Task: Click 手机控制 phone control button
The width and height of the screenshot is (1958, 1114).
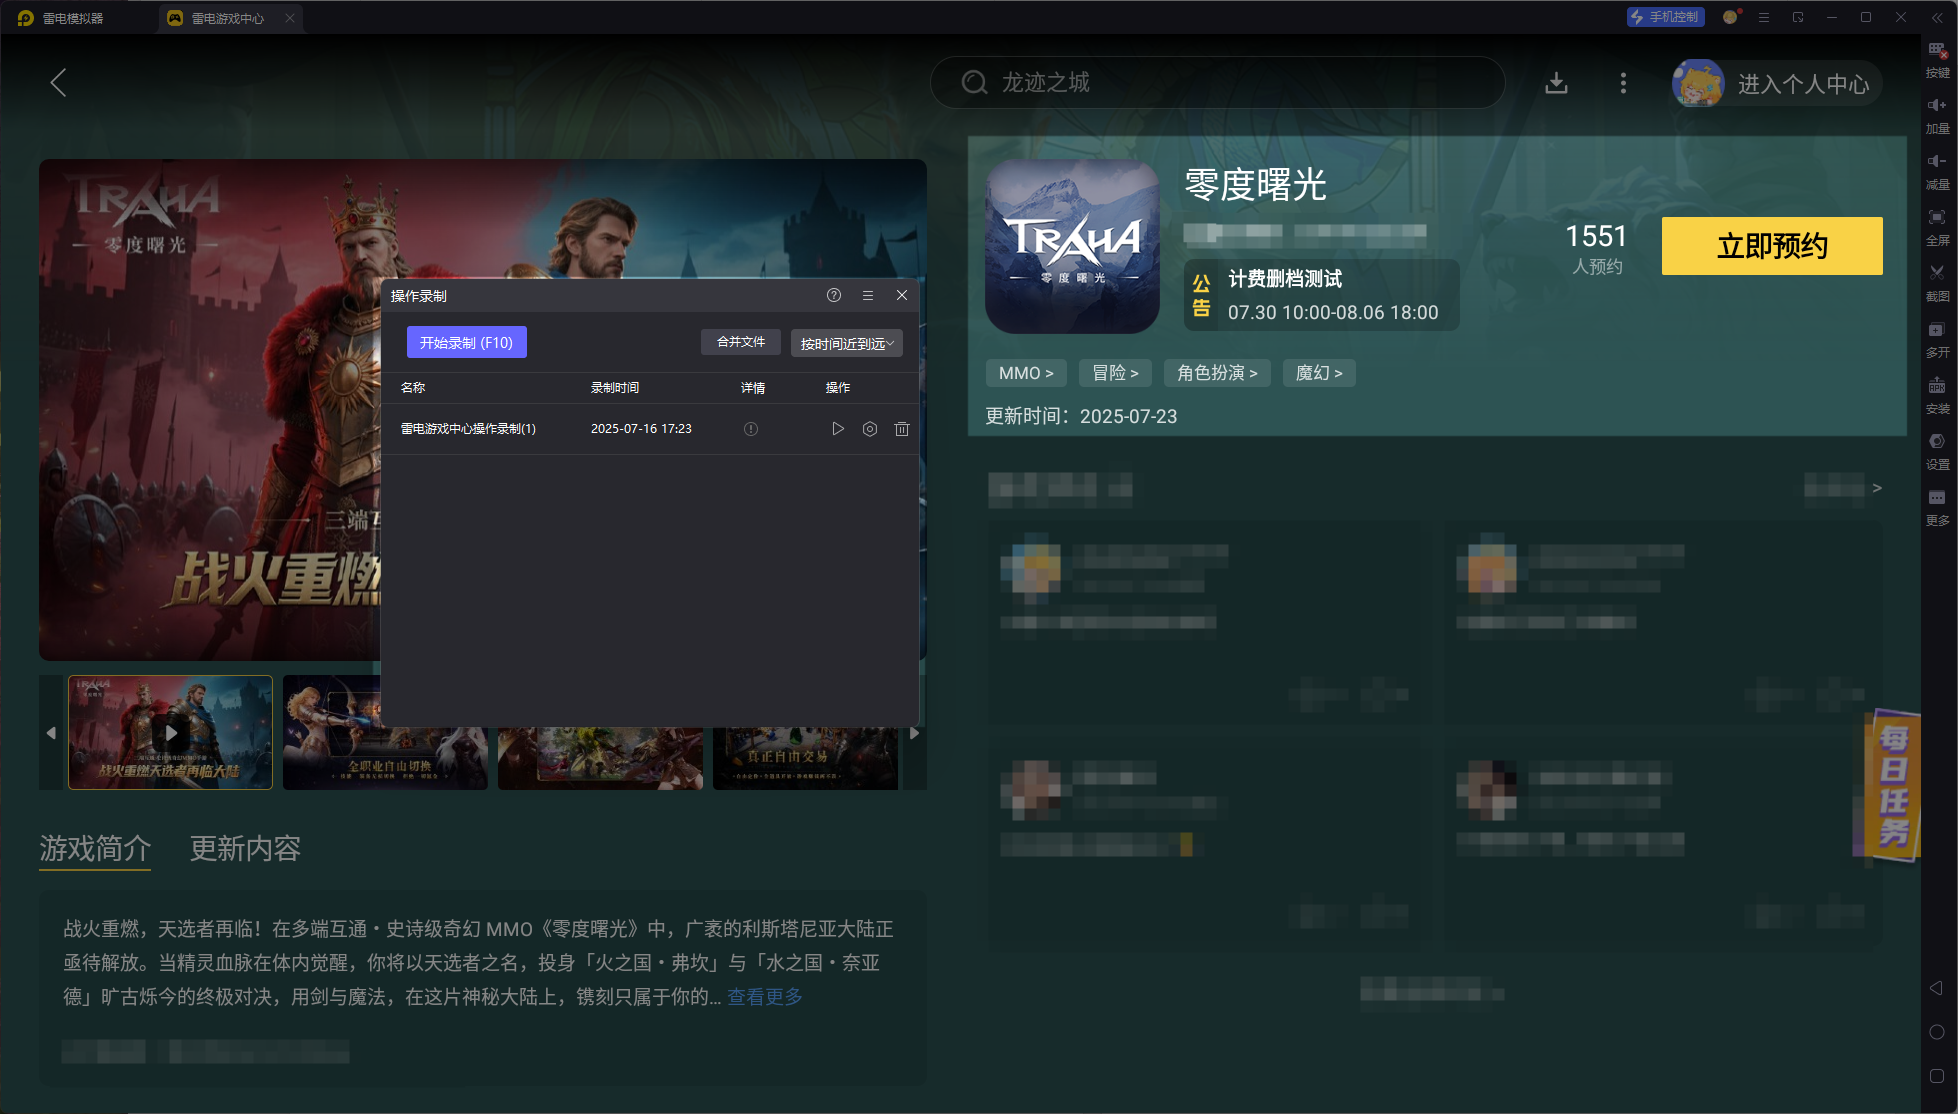Action: point(1666,17)
